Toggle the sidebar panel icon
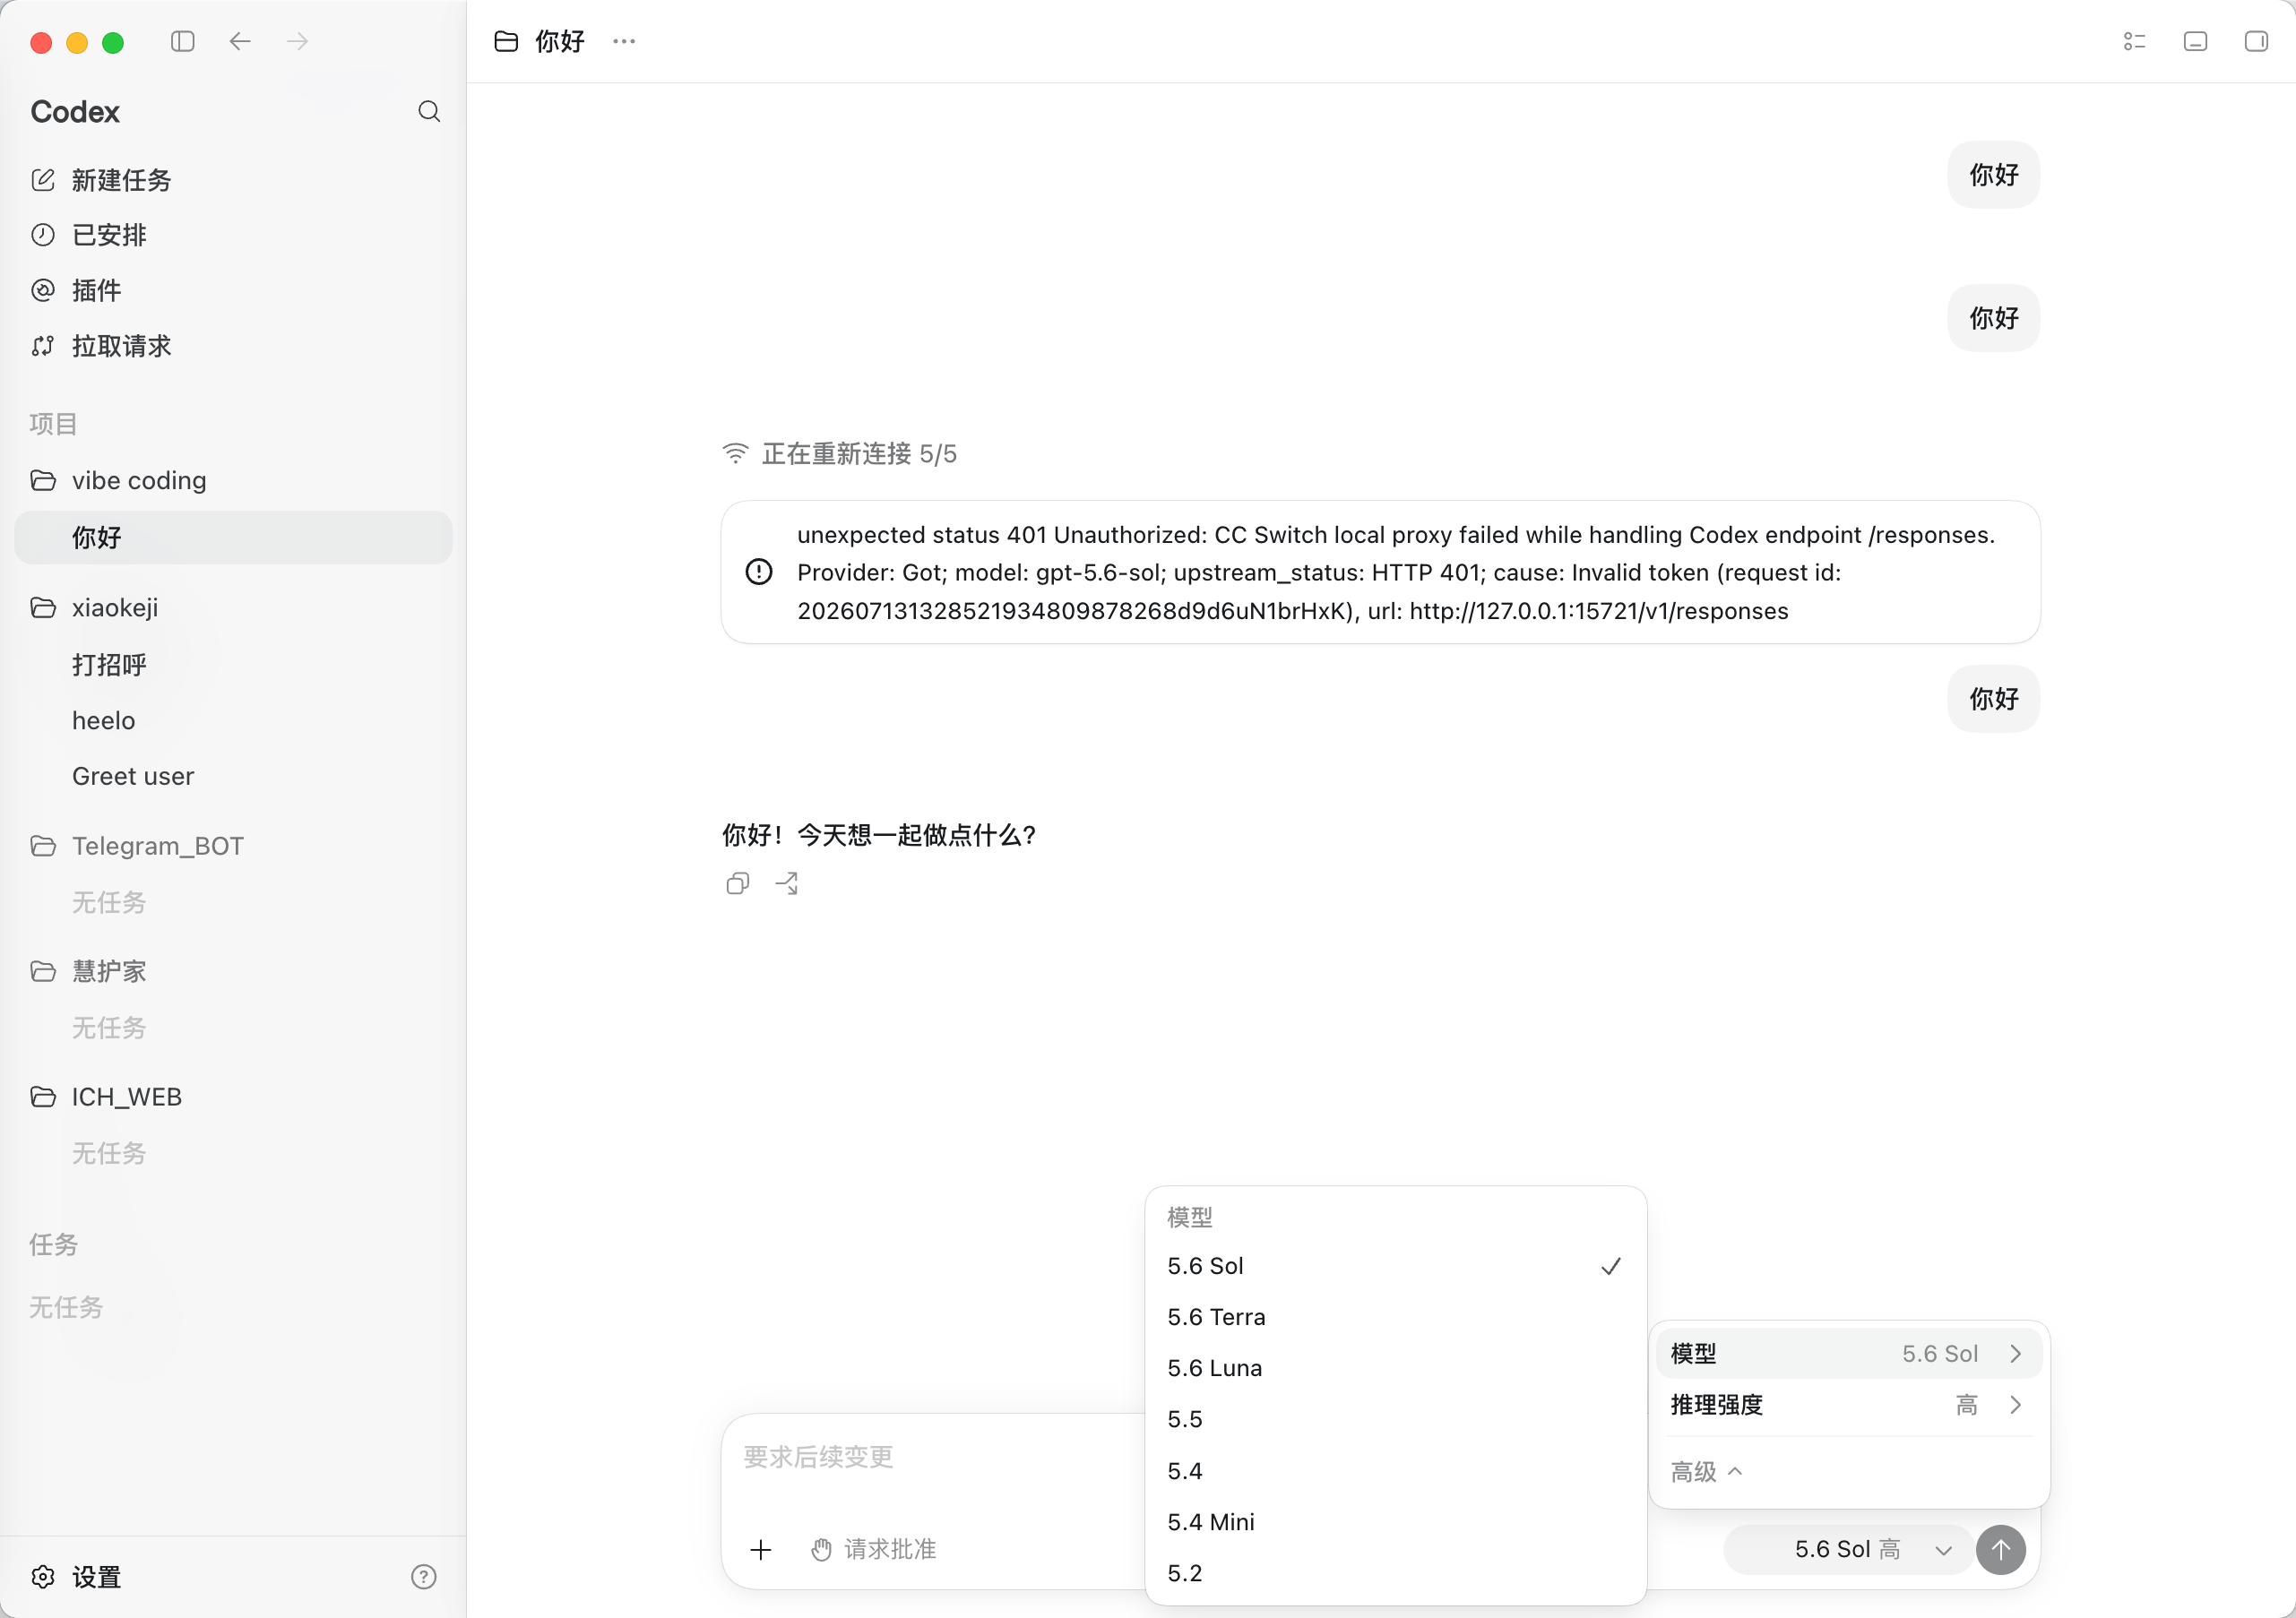 coord(182,42)
